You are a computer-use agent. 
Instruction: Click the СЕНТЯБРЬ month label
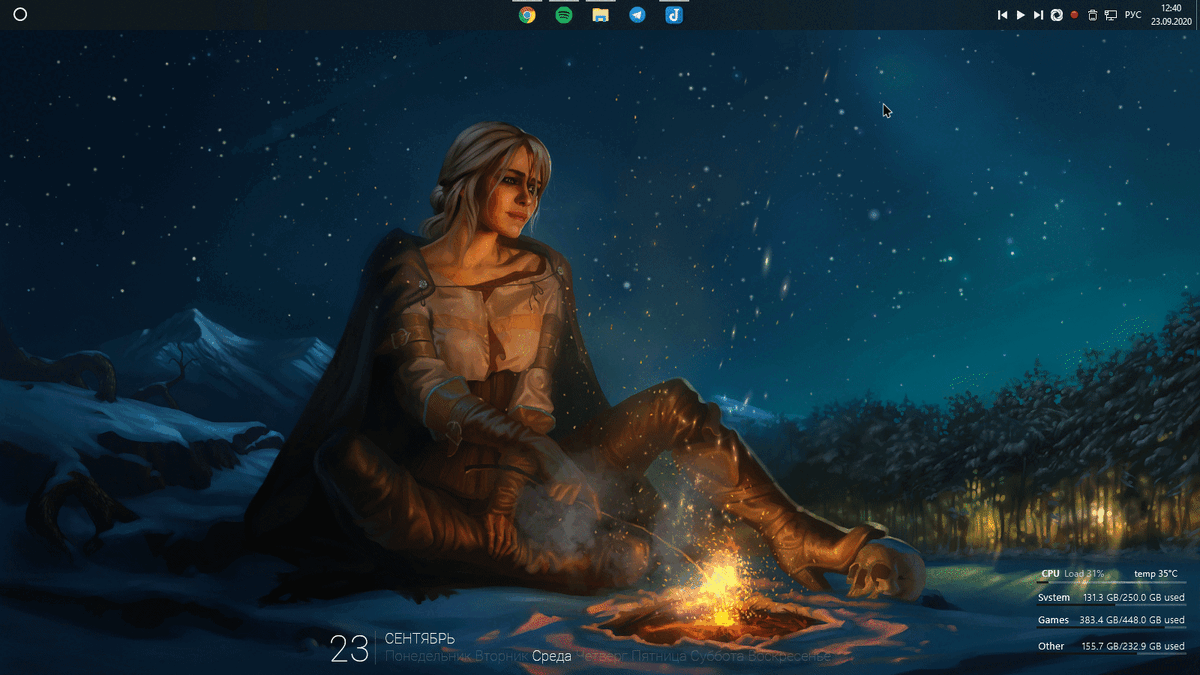420,638
